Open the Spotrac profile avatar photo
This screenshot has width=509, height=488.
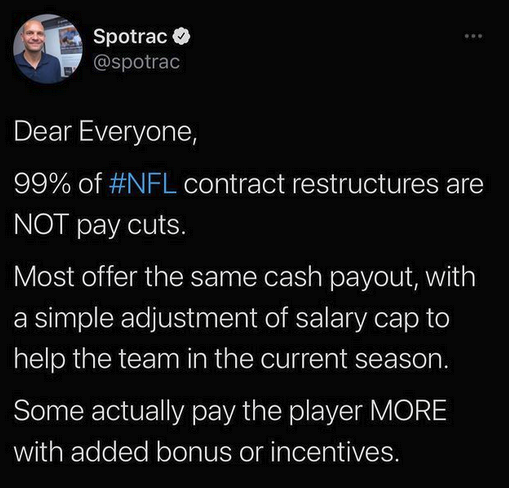tap(48, 49)
